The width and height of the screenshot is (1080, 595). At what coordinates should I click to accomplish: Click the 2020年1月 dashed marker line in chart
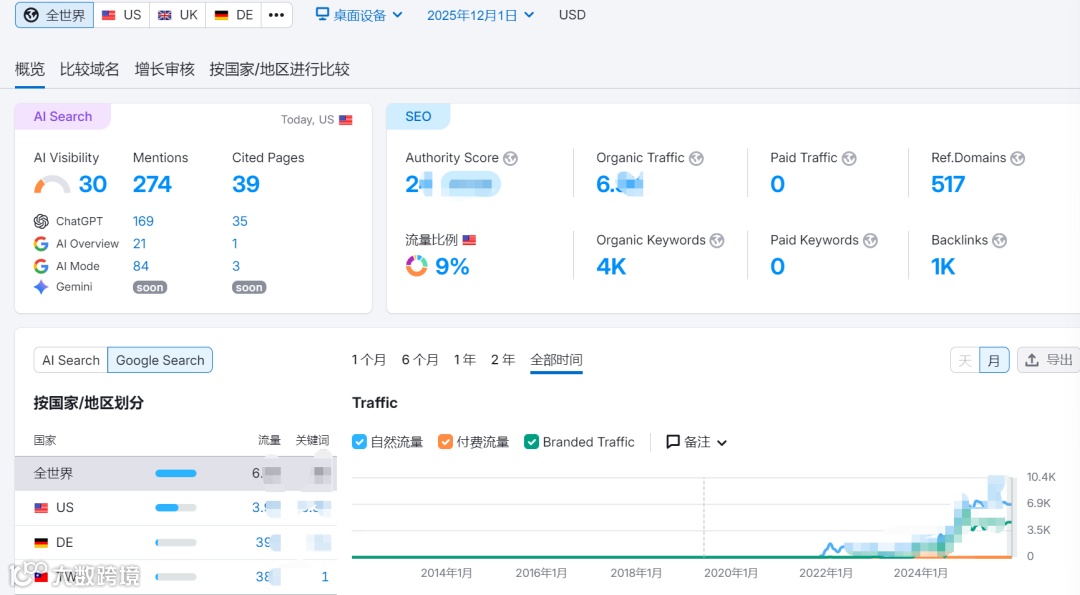point(704,516)
